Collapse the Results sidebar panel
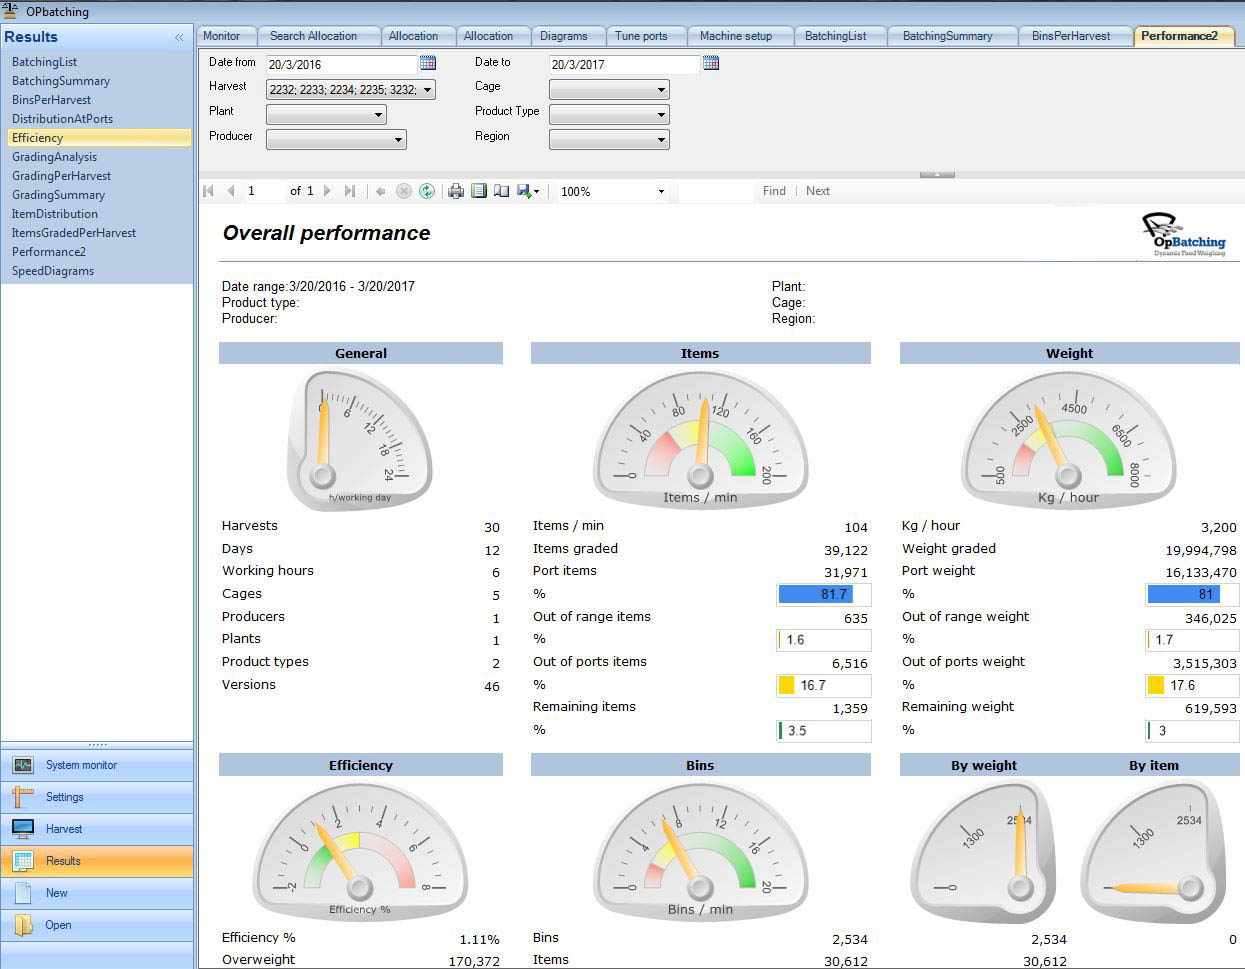Screen dimensions: 1245x969 180,37
